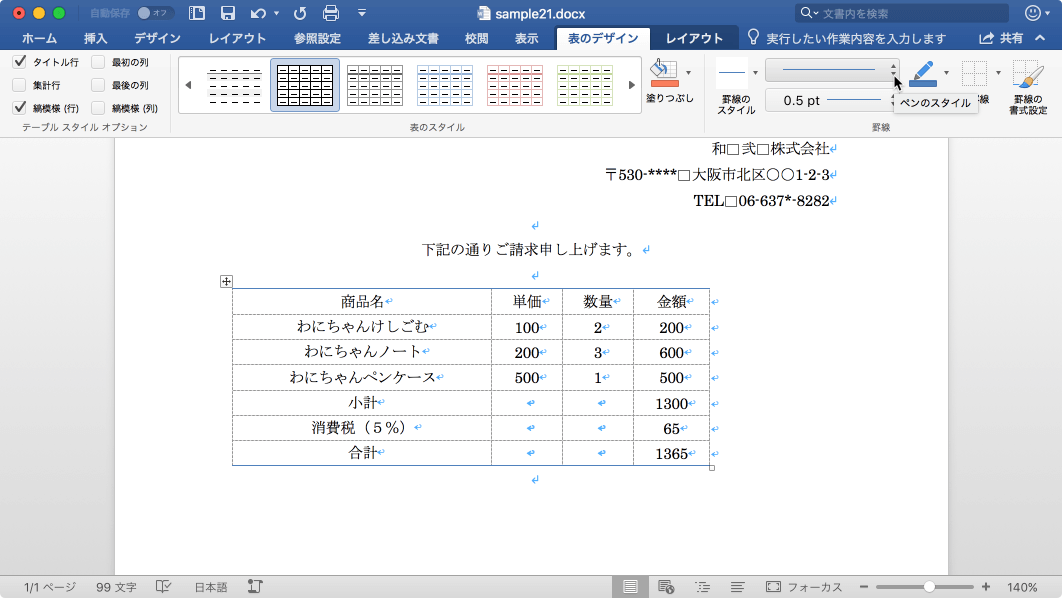The width and height of the screenshot is (1062, 598).
Task: Click the table move handle icon
Action: 226,281
